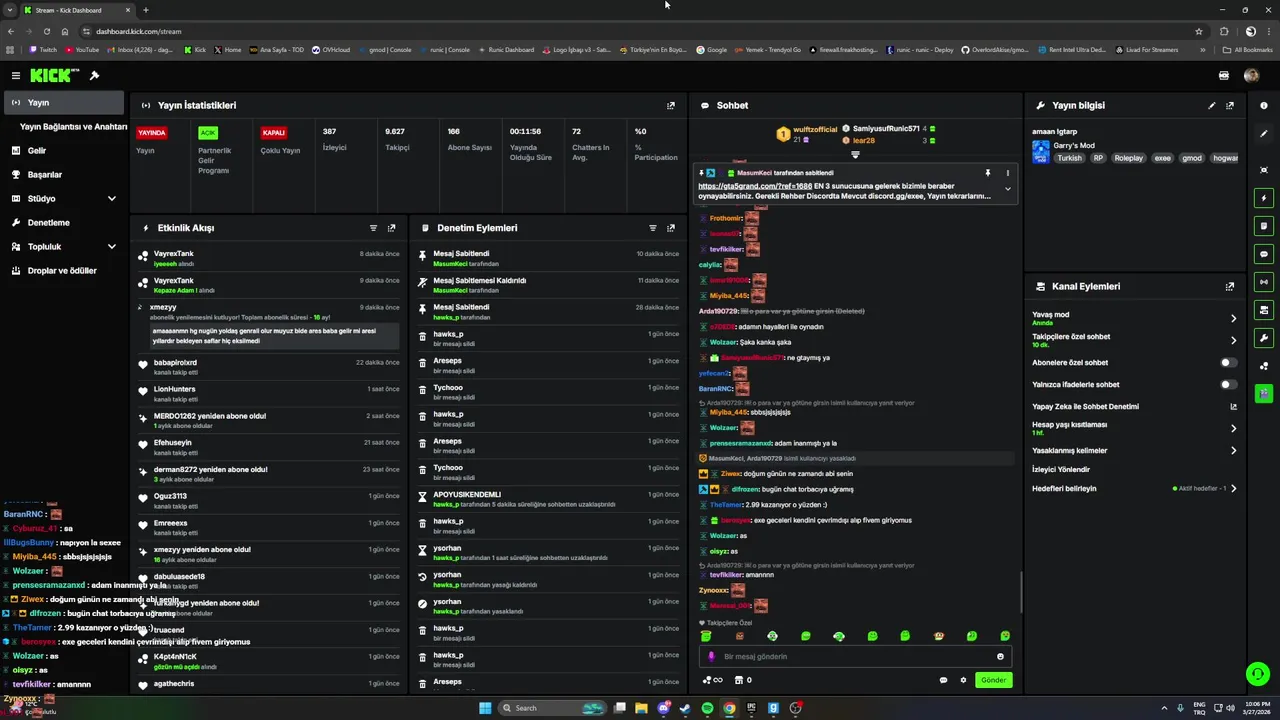Viewport: 1280px width, 720px height.
Task: Open the gta5grand.com pinned link
Action: pos(755,186)
